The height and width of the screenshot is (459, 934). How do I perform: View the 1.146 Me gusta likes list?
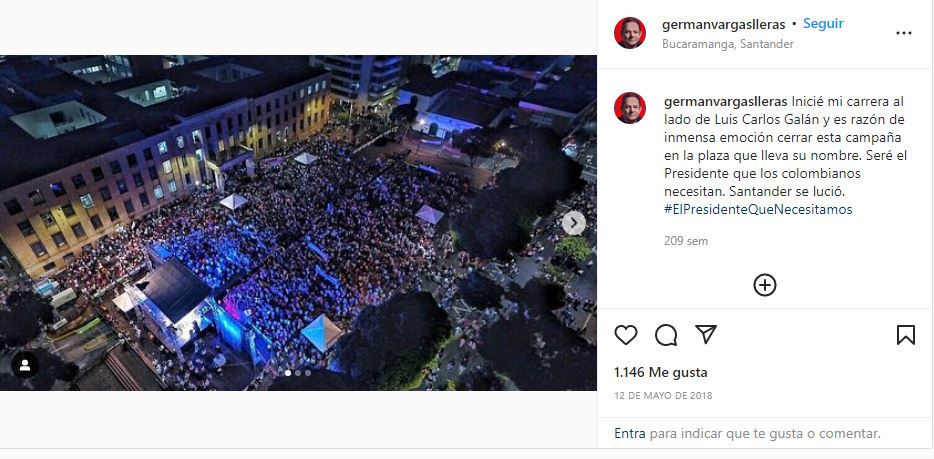coord(661,373)
